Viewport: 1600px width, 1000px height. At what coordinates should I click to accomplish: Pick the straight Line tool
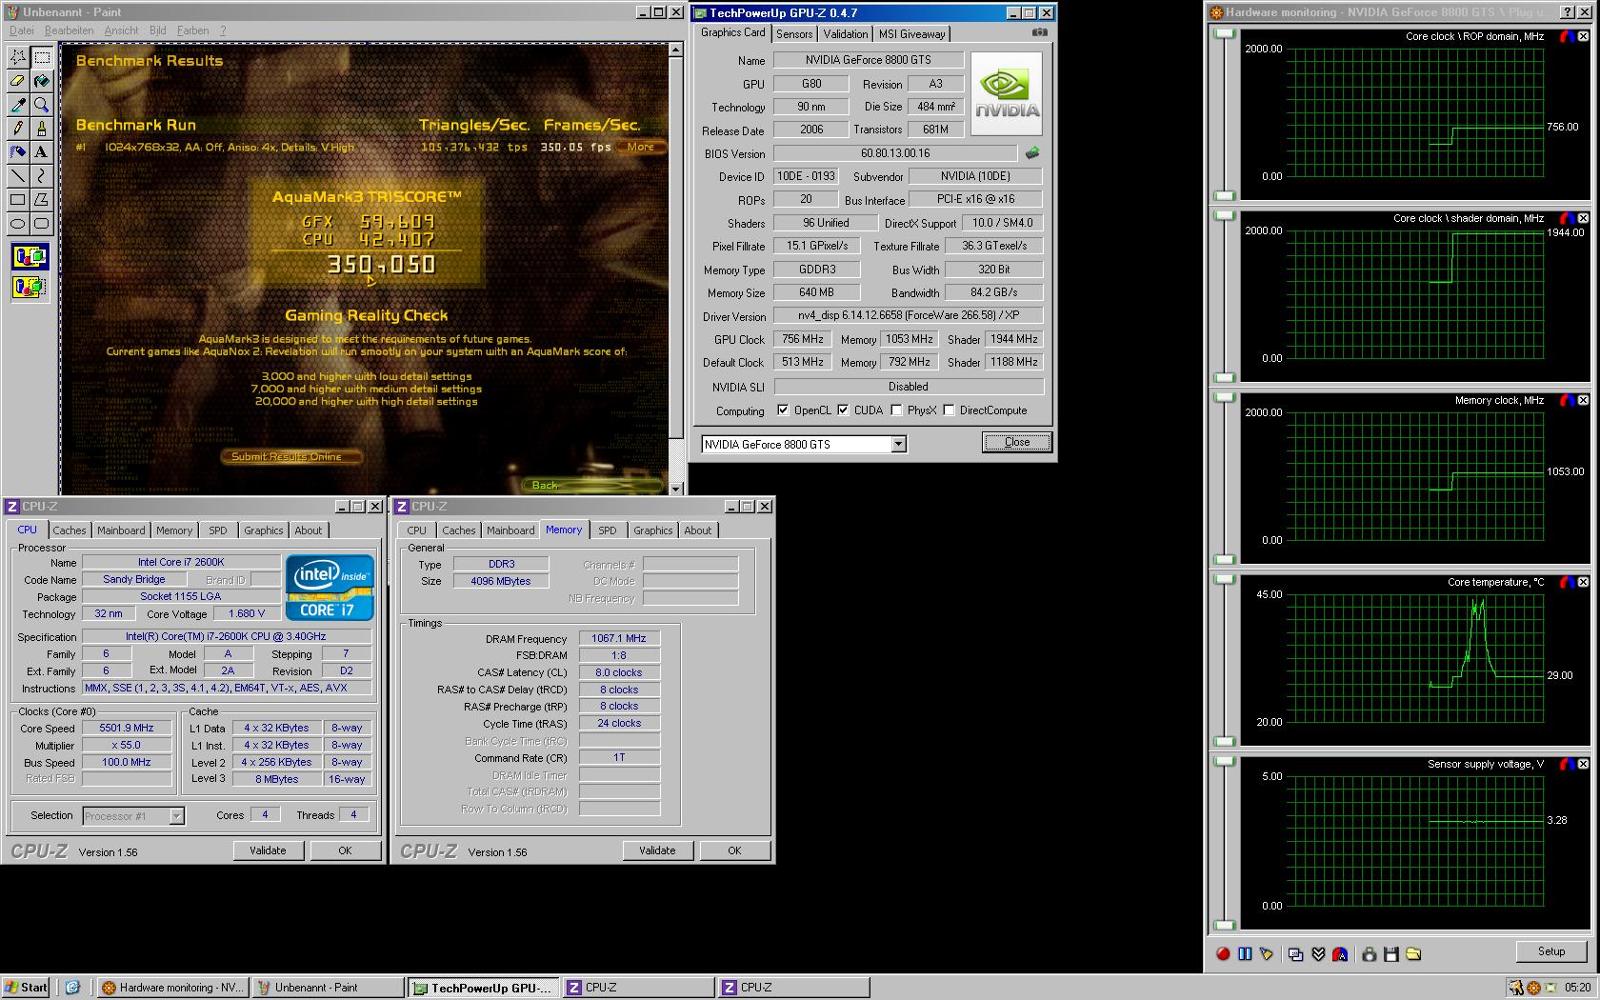(x=18, y=176)
